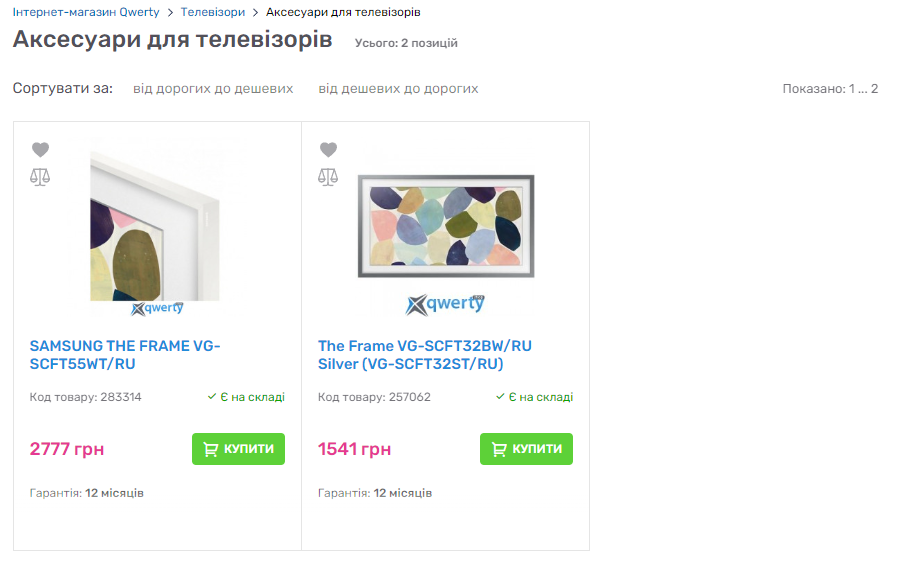This screenshot has width=908, height=583.
Task: Open Інтернет-магазин Qwerty breadcrumb link
Action: (86, 12)
